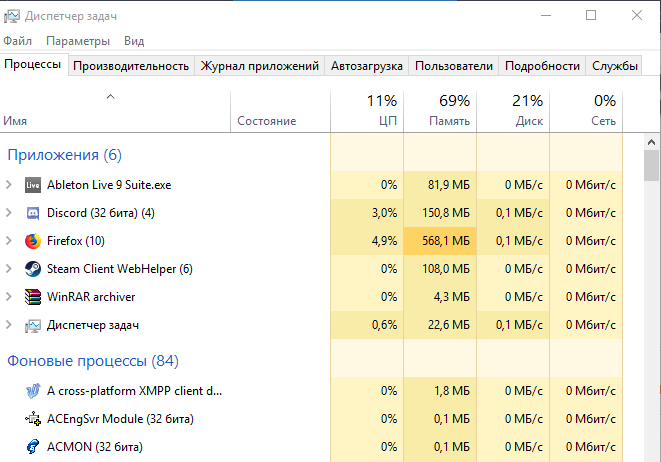Sort processes by ЦП column header
The width and height of the screenshot is (661, 462).
(x=367, y=110)
